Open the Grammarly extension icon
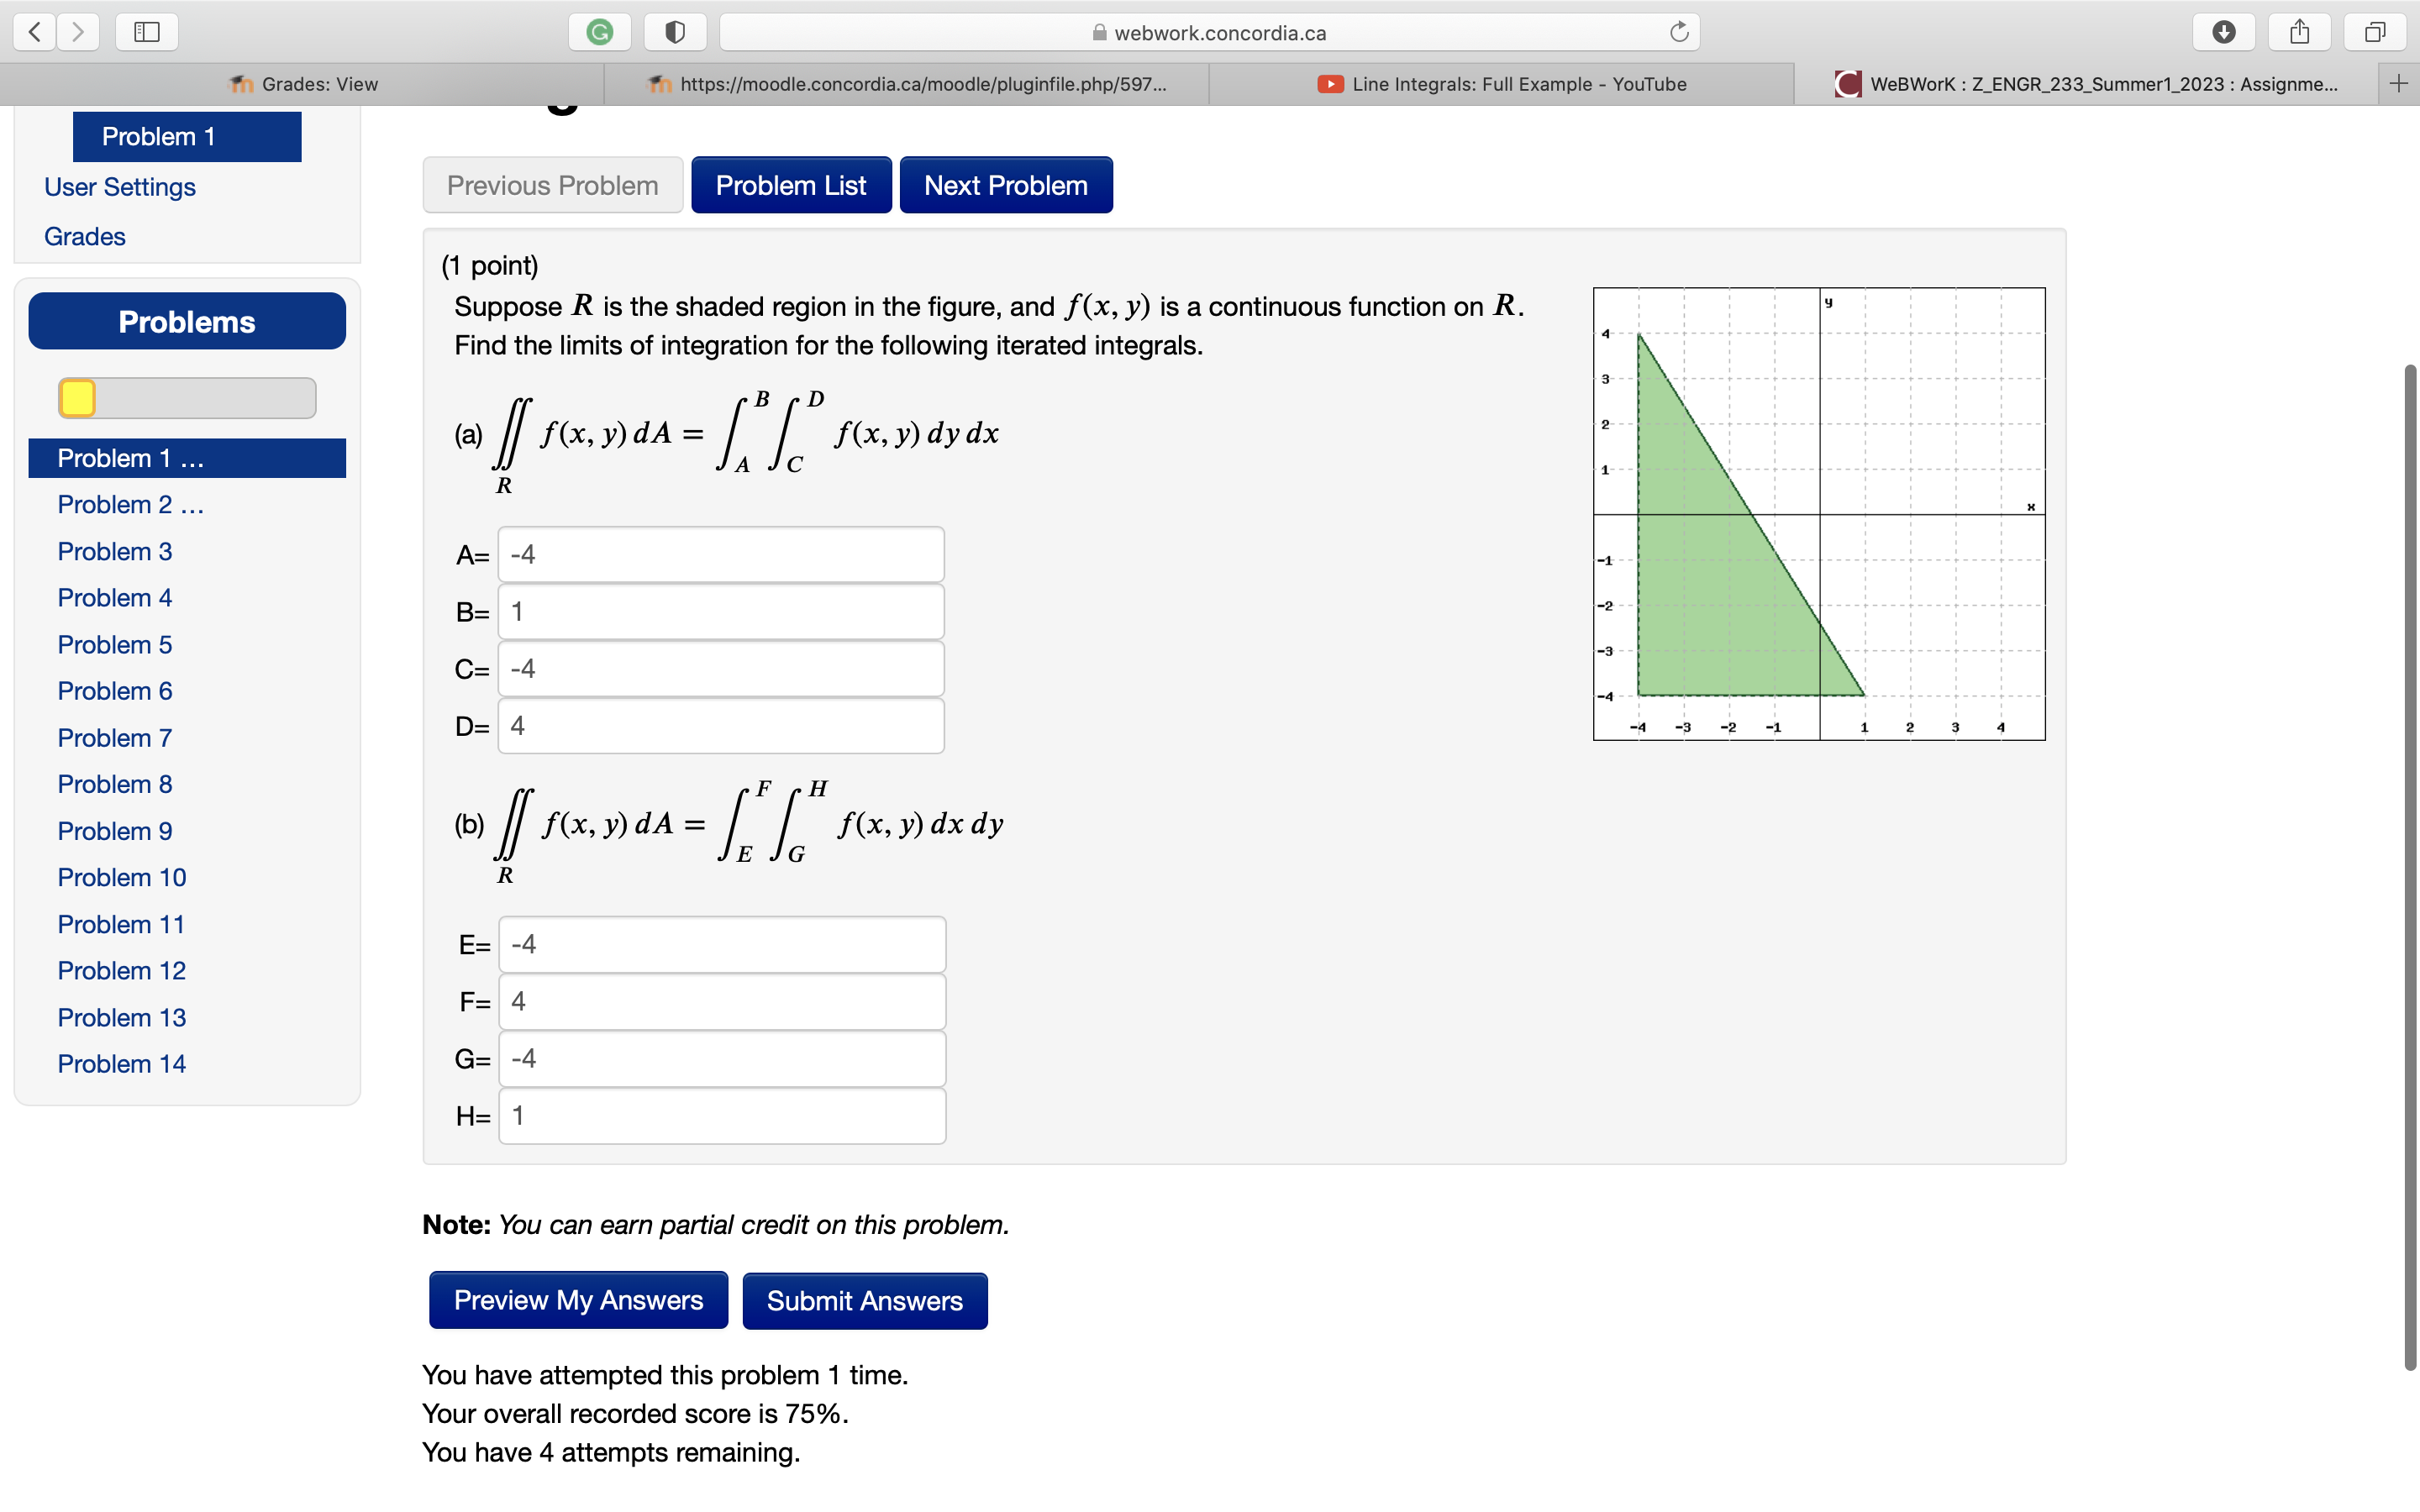 point(600,31)
